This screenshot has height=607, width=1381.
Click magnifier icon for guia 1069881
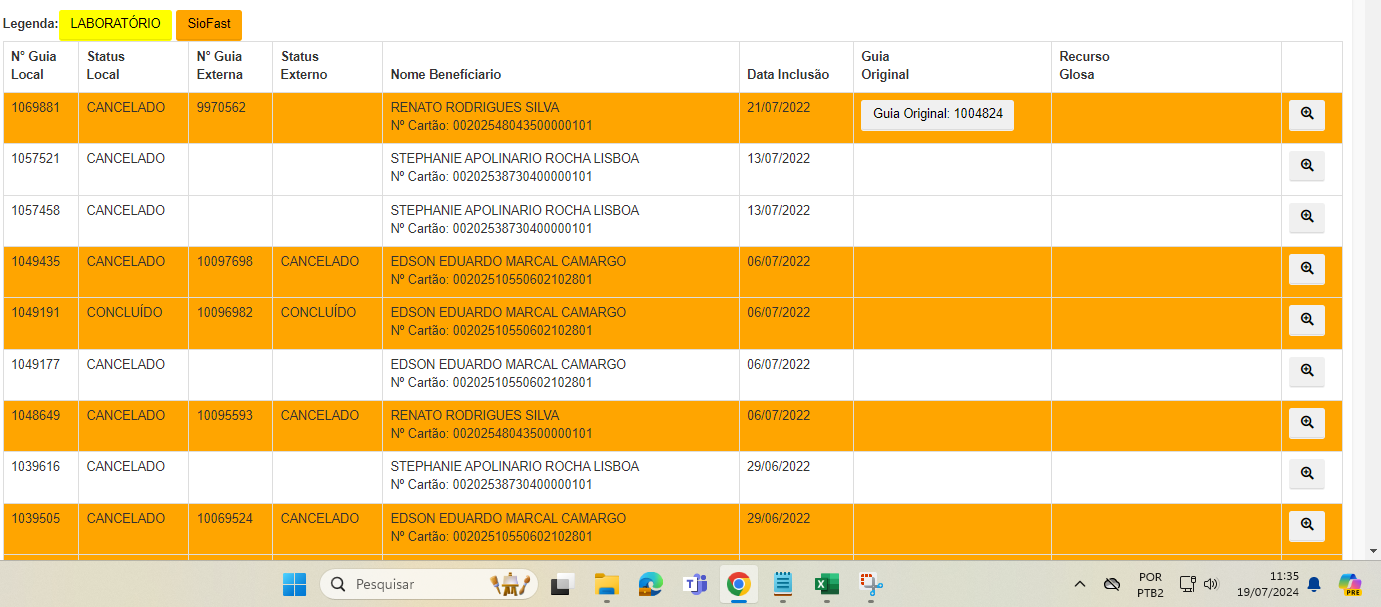[1306, 115]
